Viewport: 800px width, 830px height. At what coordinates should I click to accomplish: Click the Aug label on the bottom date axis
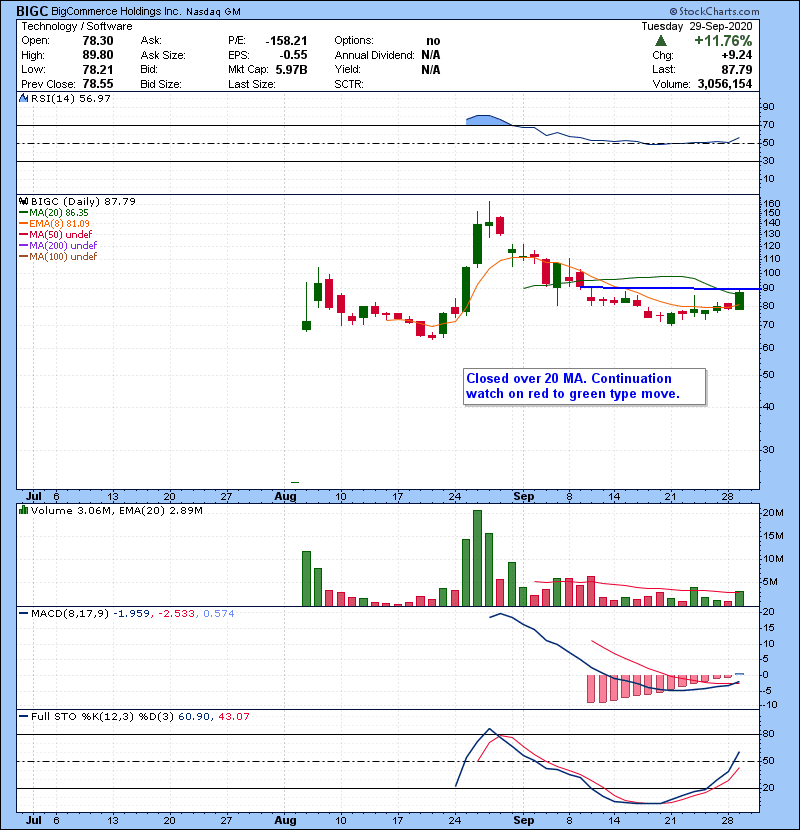[x=285, y=820]
